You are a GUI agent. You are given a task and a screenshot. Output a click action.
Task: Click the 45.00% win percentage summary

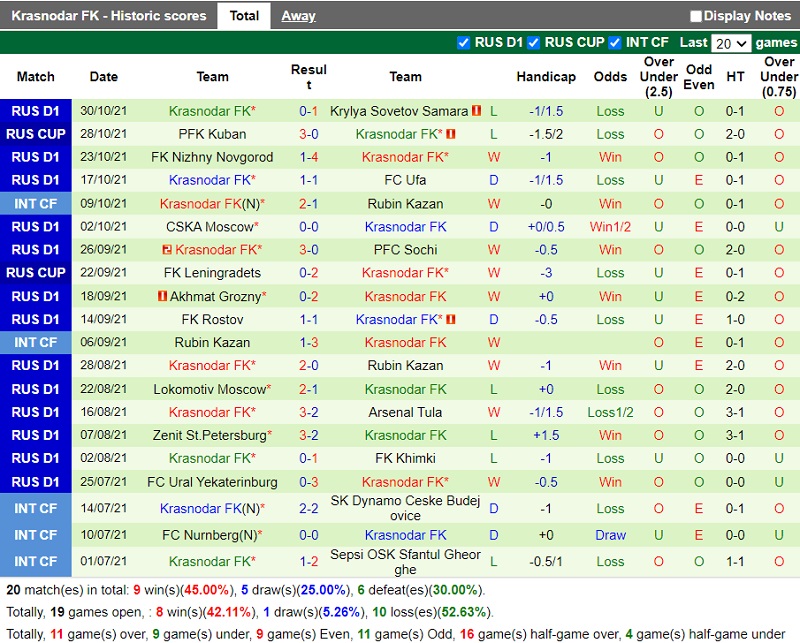tap(207, 590)
